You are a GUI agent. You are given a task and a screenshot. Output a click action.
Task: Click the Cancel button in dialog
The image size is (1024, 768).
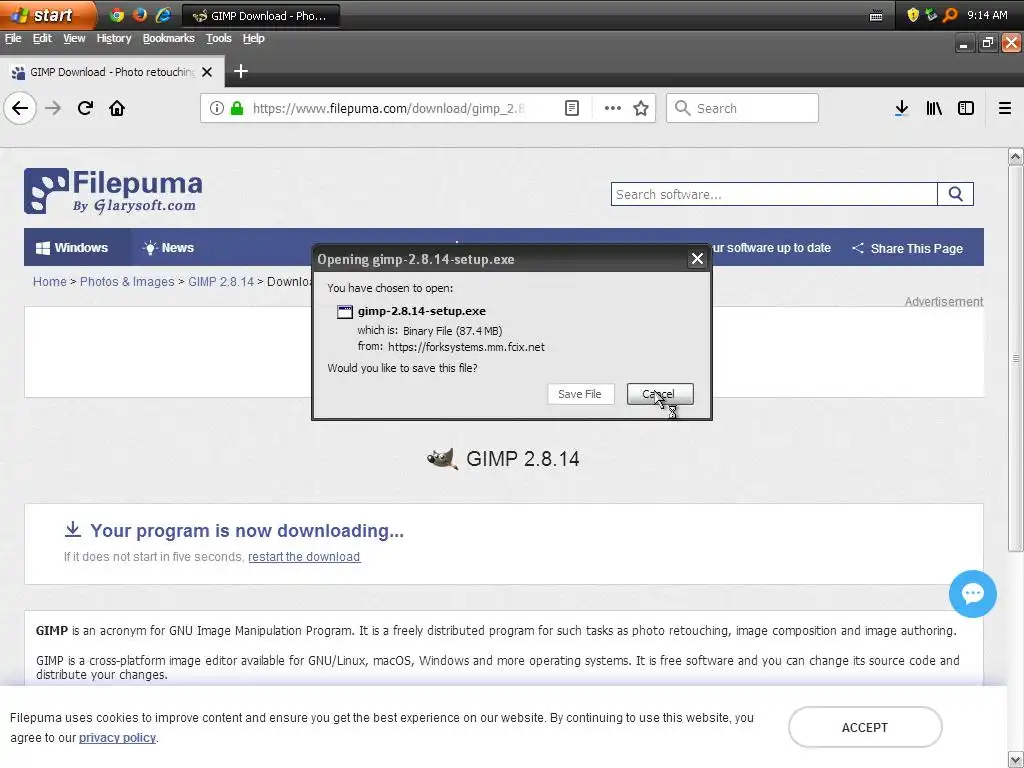tap(660, 394)
